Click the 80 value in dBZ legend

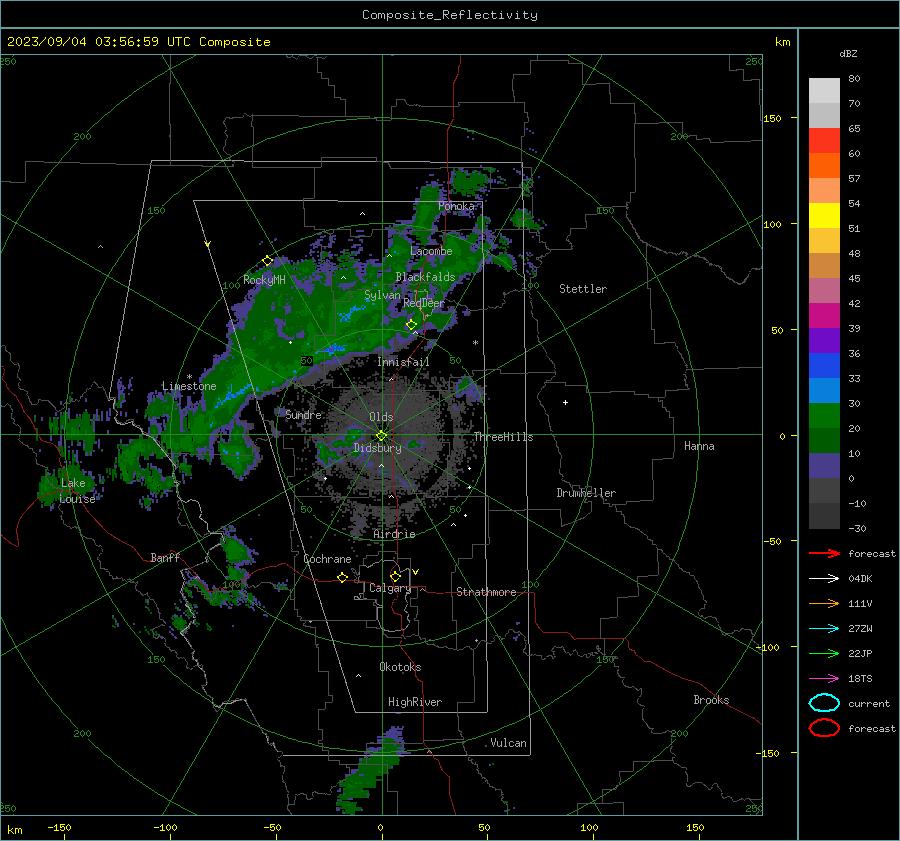[x=854, y=78]
